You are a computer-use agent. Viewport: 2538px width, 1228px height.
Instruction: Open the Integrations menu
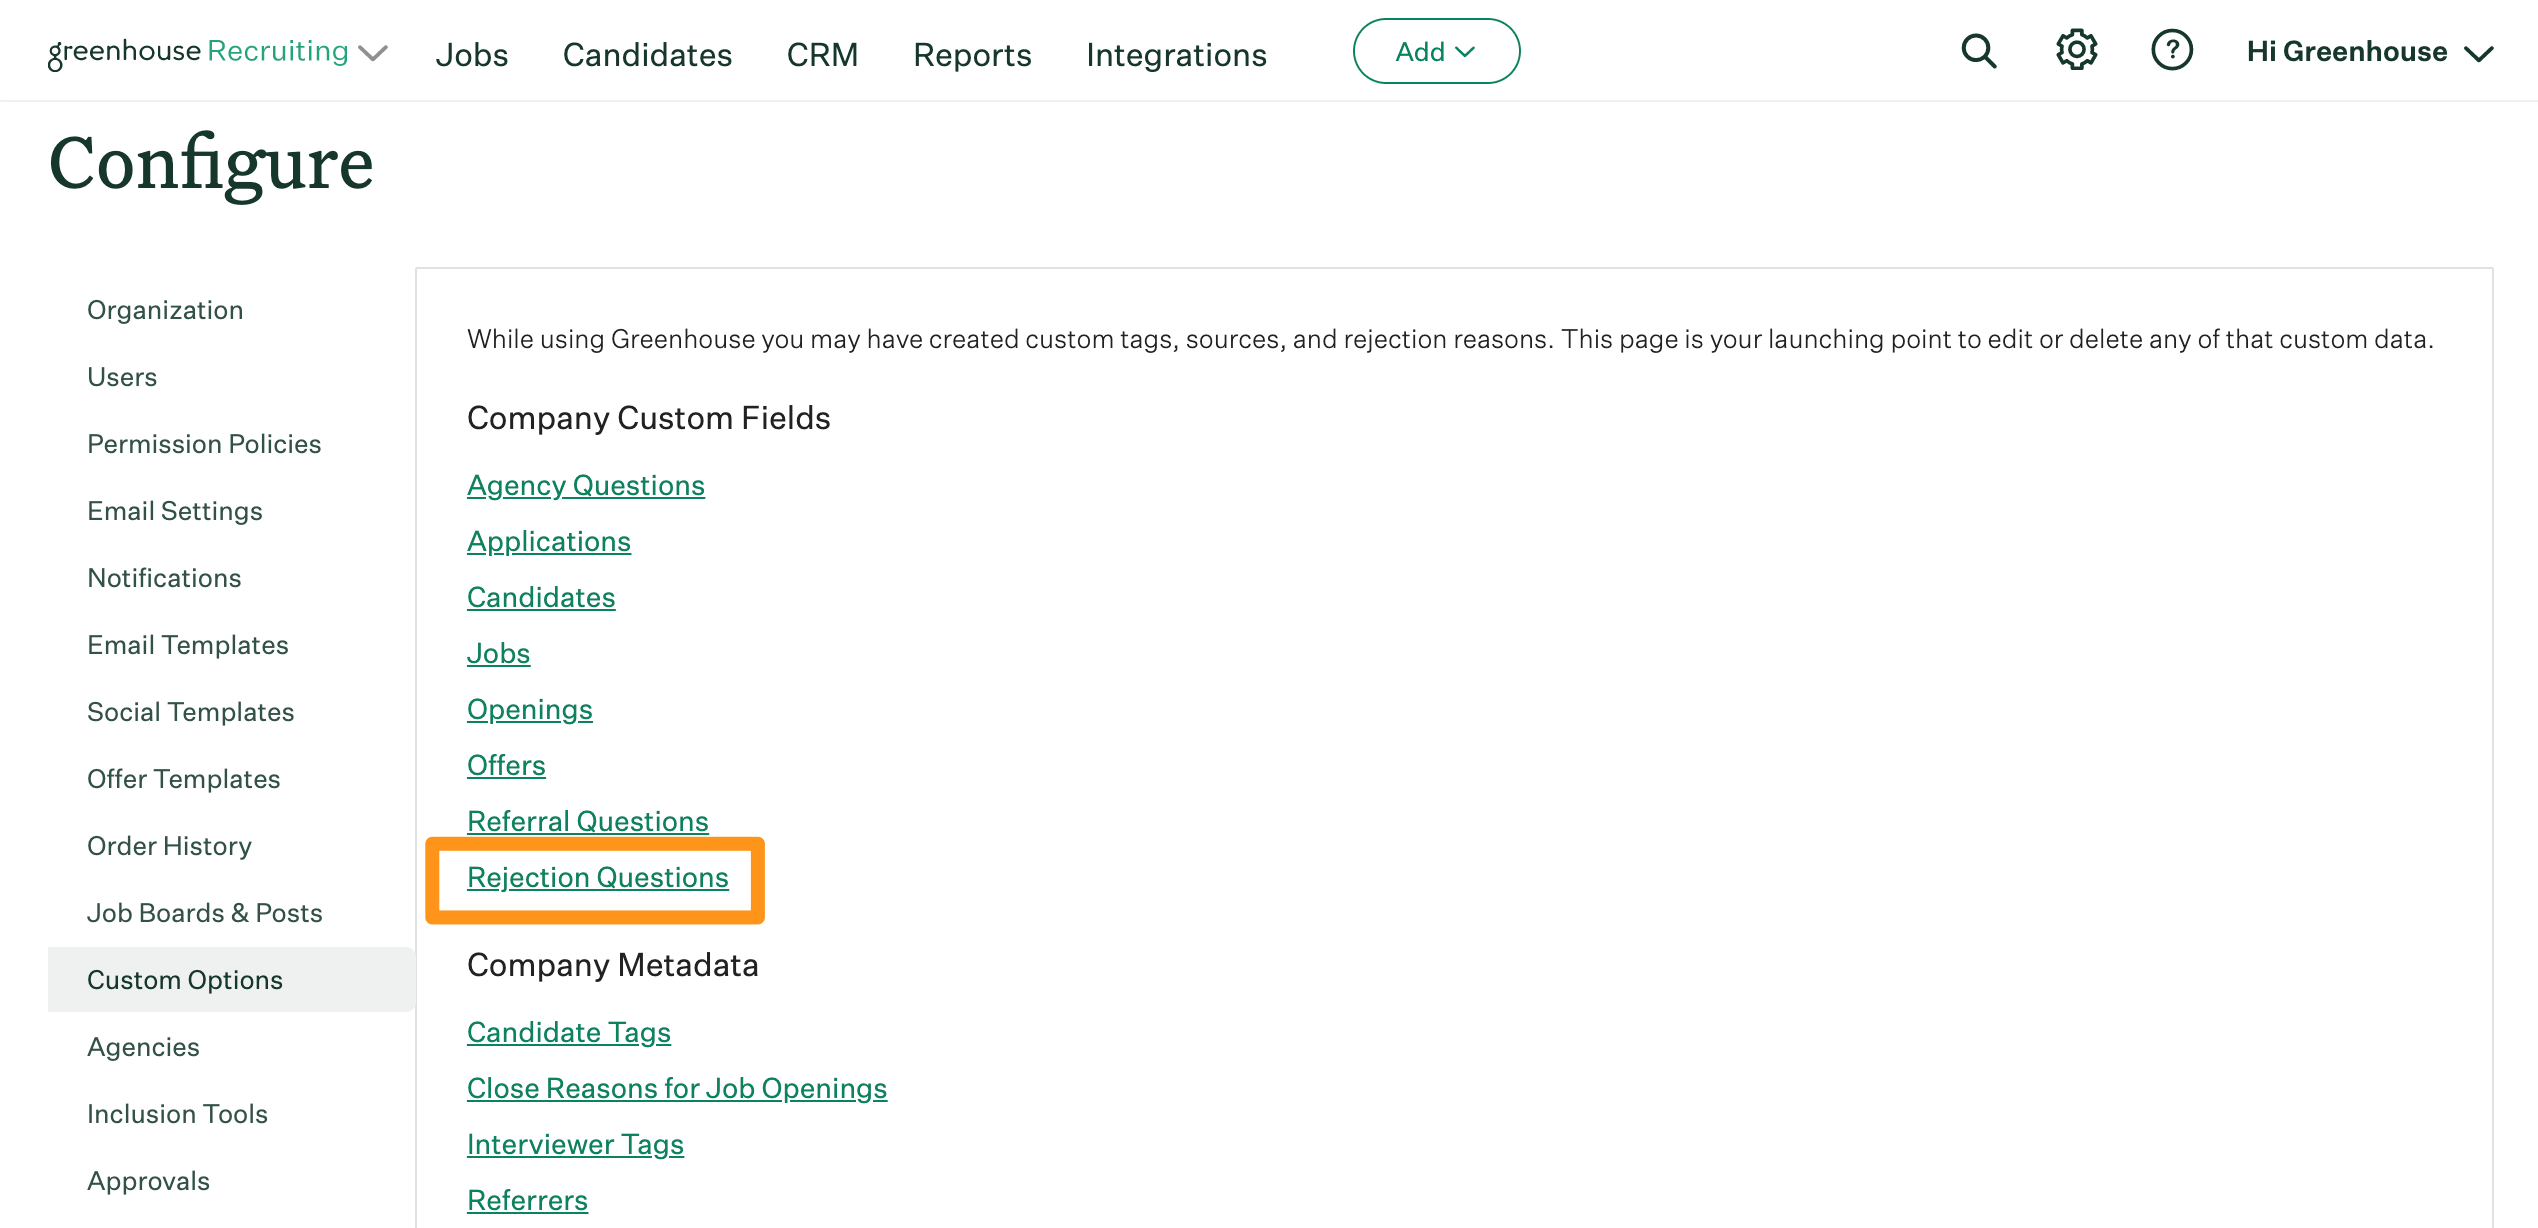(1176, 55)
